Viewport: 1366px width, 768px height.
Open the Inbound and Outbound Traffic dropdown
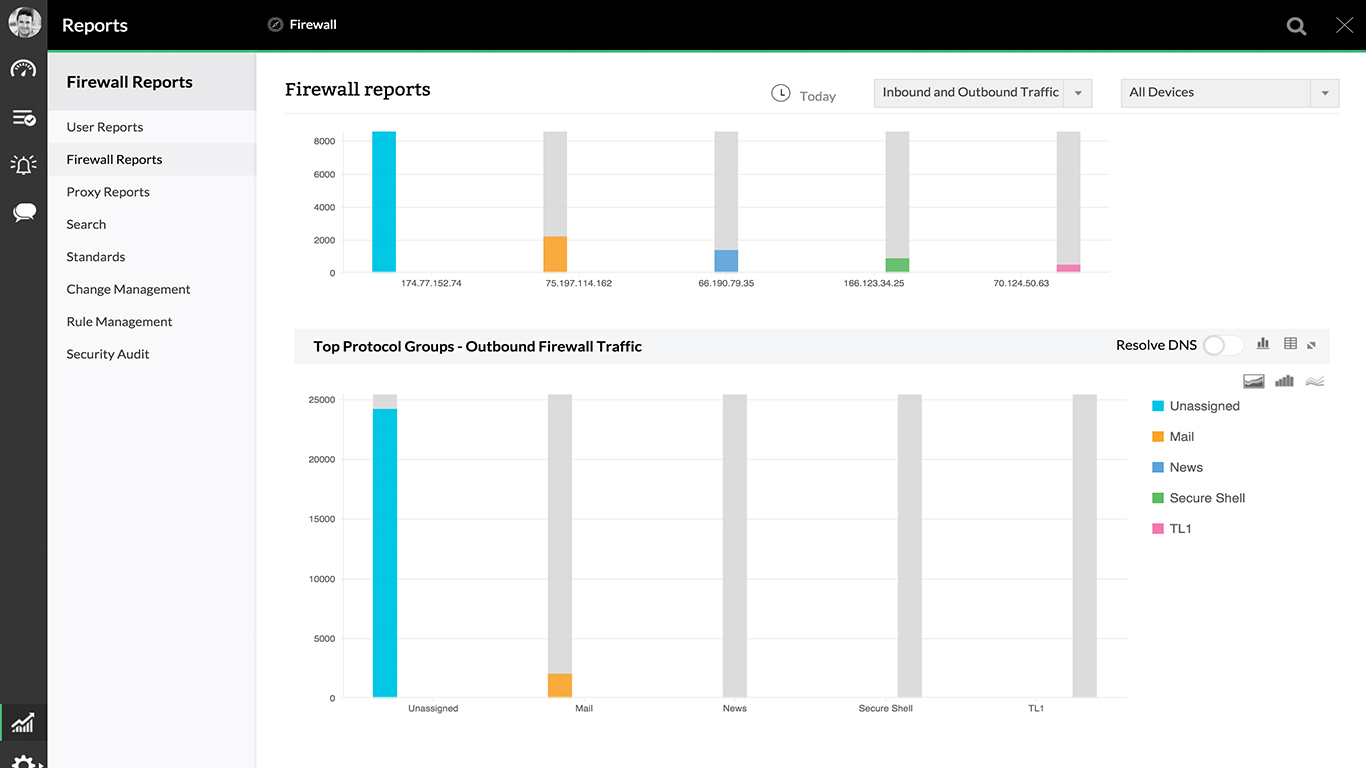(x=983, y=93)
